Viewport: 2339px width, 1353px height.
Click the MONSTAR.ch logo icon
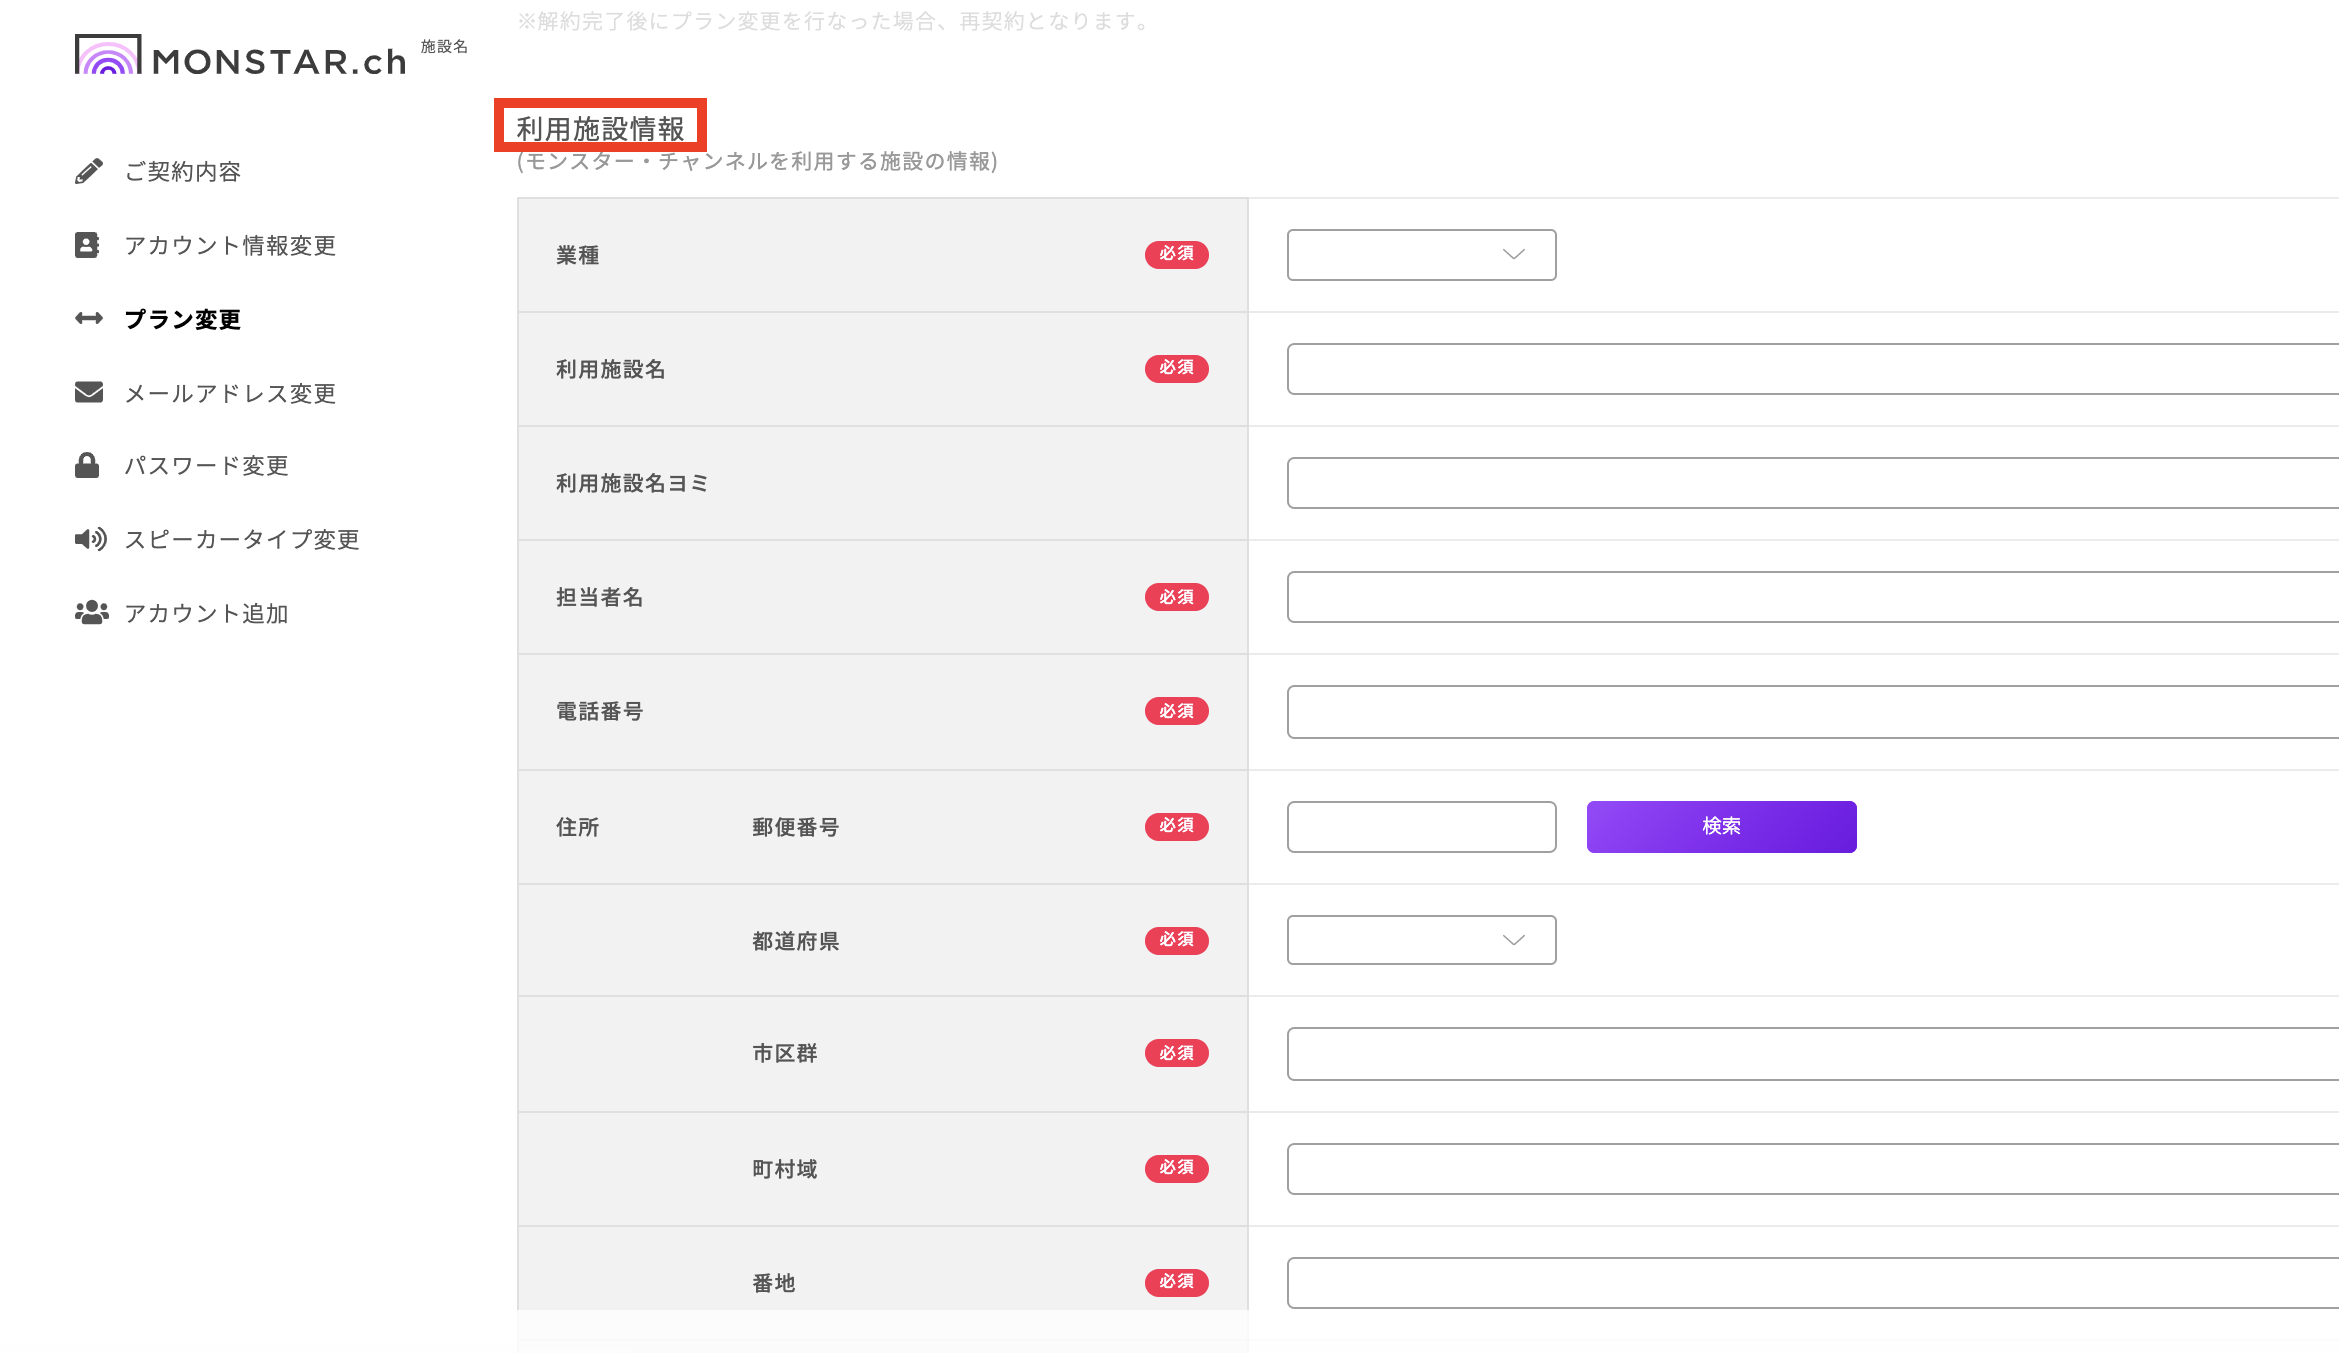click(107, 55)
